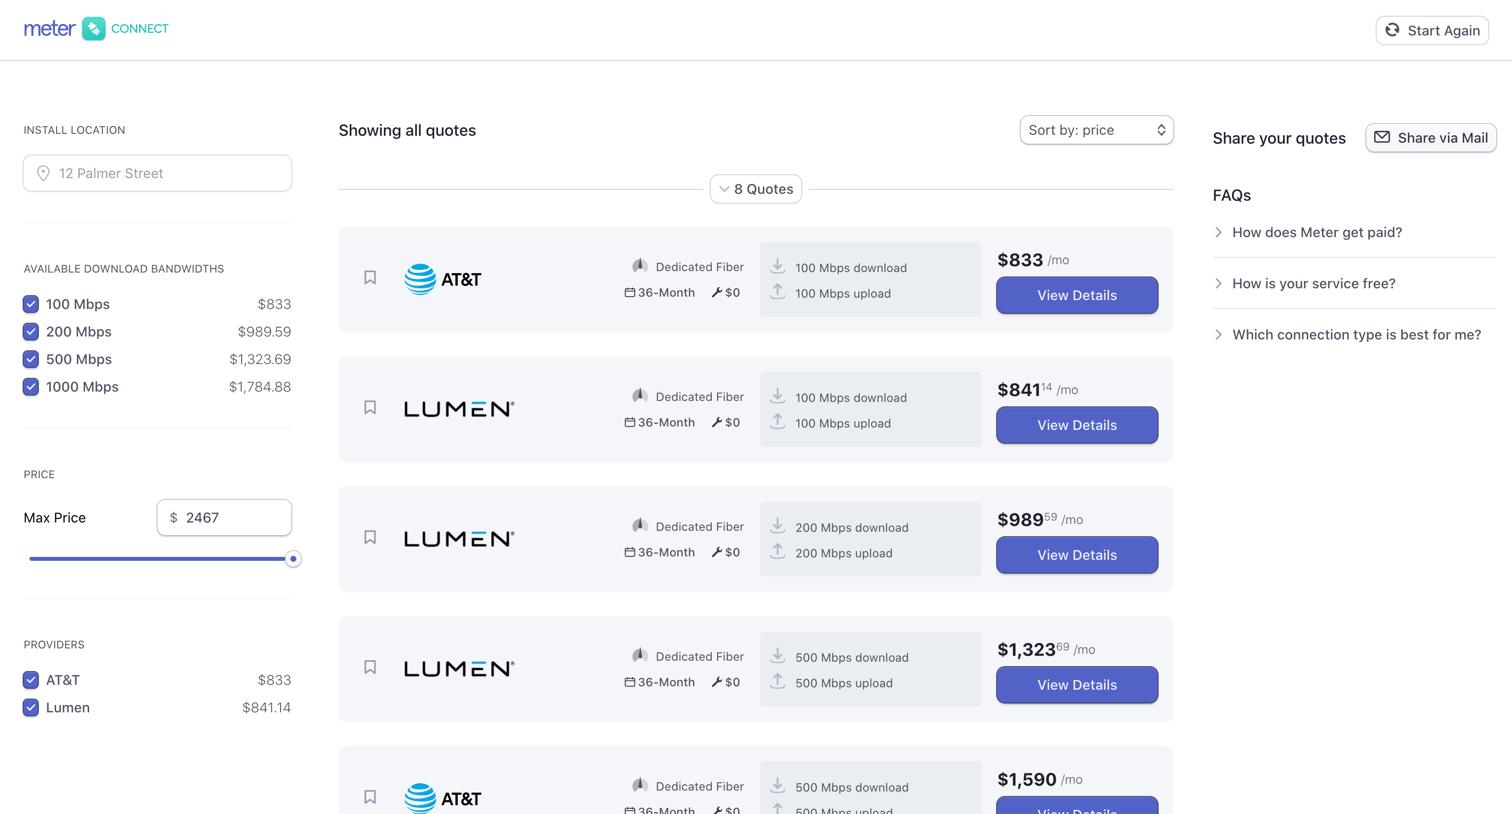Click Share via Mail button
1512x814 pixels.
[x=1431, y=138]
